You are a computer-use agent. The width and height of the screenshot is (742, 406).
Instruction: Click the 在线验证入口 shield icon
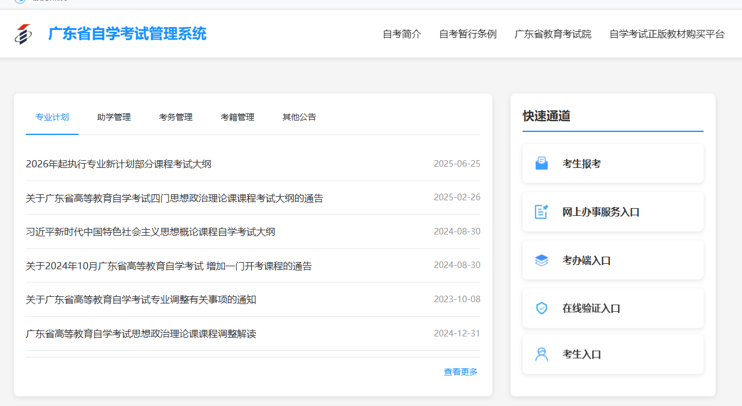(x=541, y=308)
